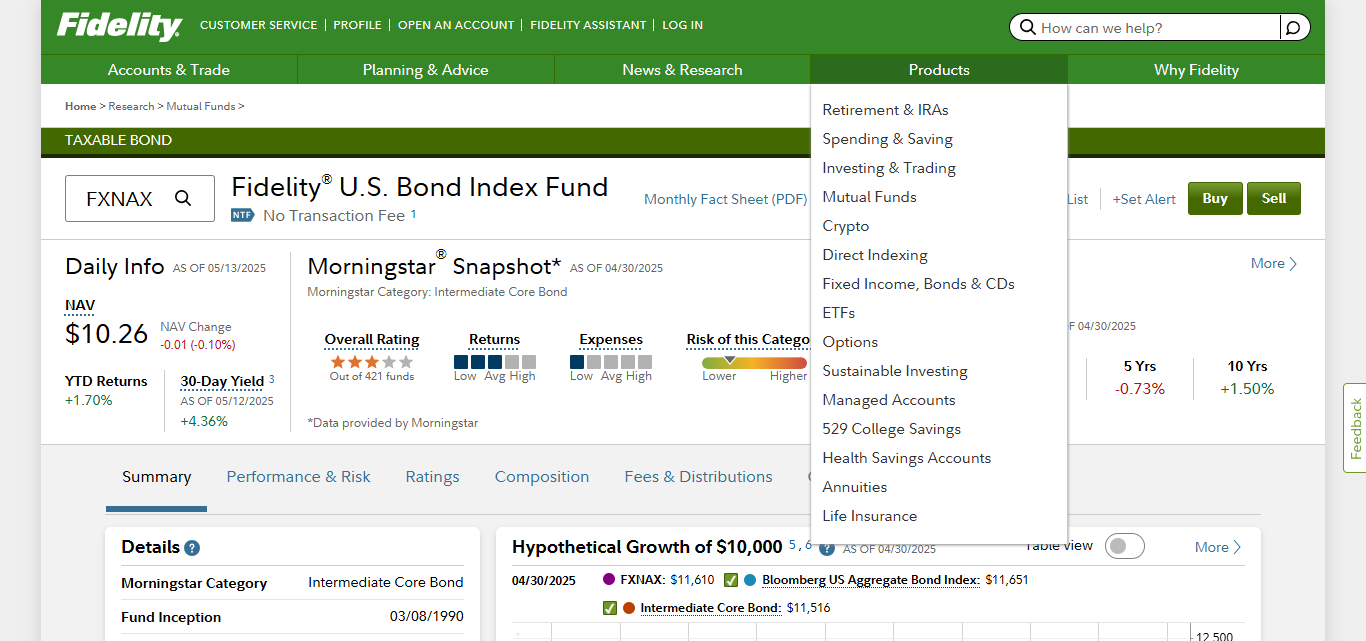Click the Profile link in header
1366x641 pixels.
pyautogui.click(x=357, y=25)
